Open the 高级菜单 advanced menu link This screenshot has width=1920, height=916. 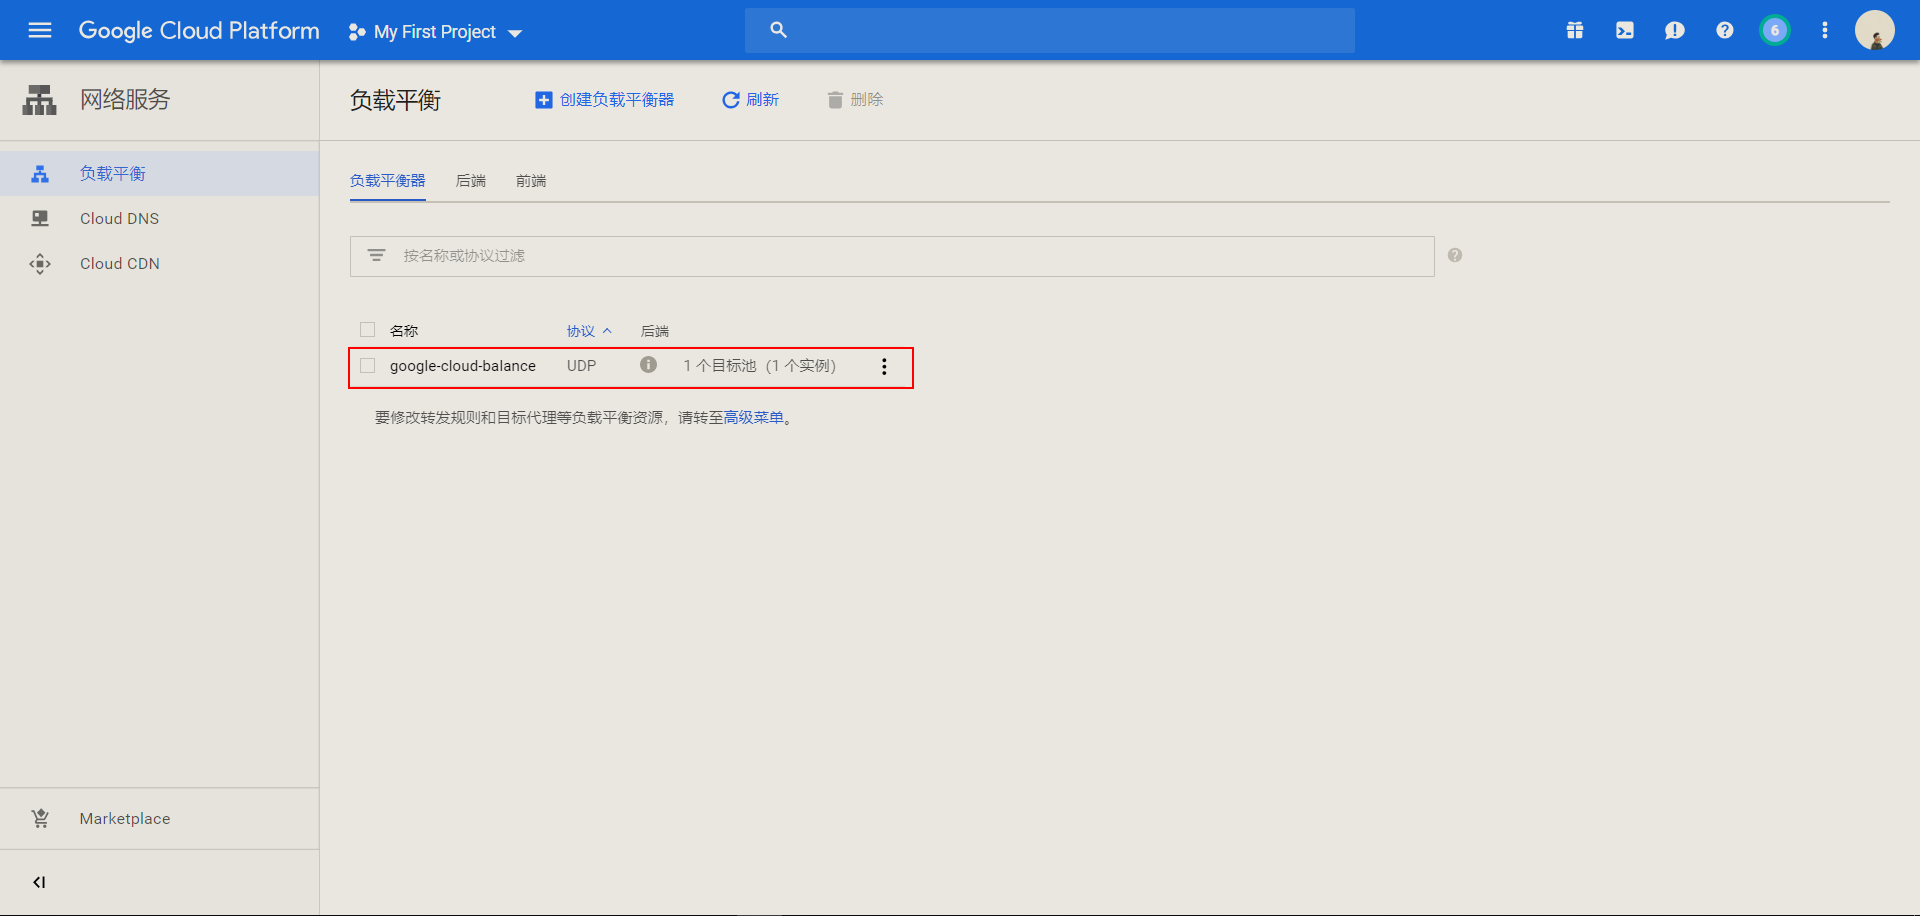click(x=754, y=418)
